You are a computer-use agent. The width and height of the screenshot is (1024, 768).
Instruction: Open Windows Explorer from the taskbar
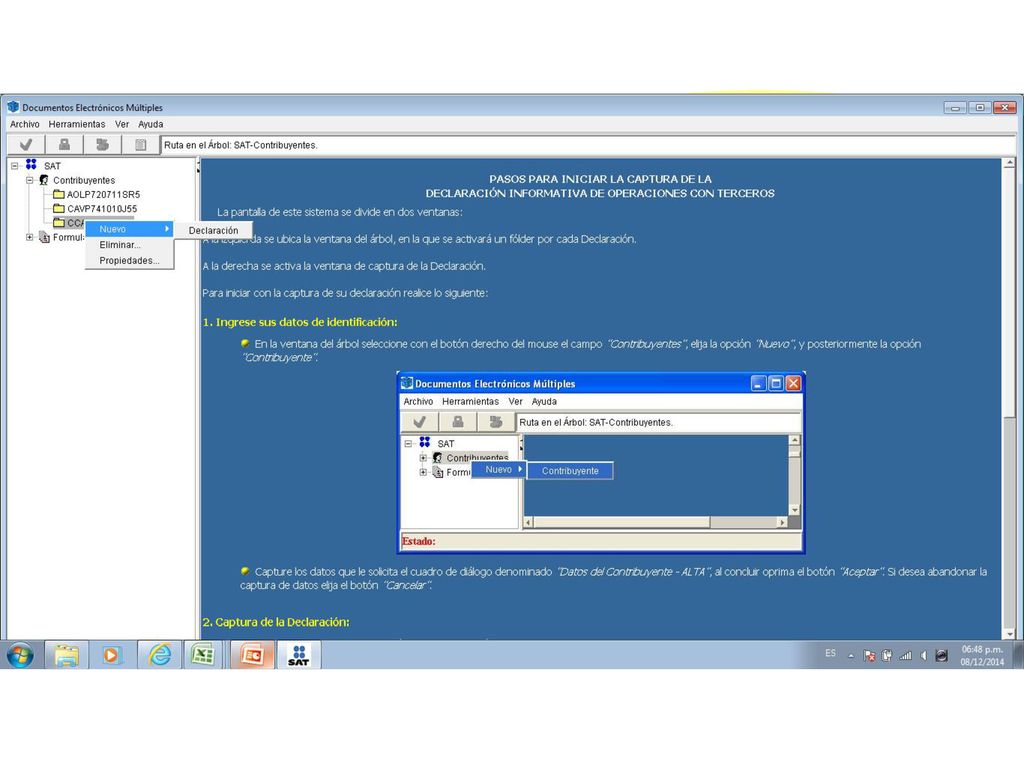click(x=66, y=654)
